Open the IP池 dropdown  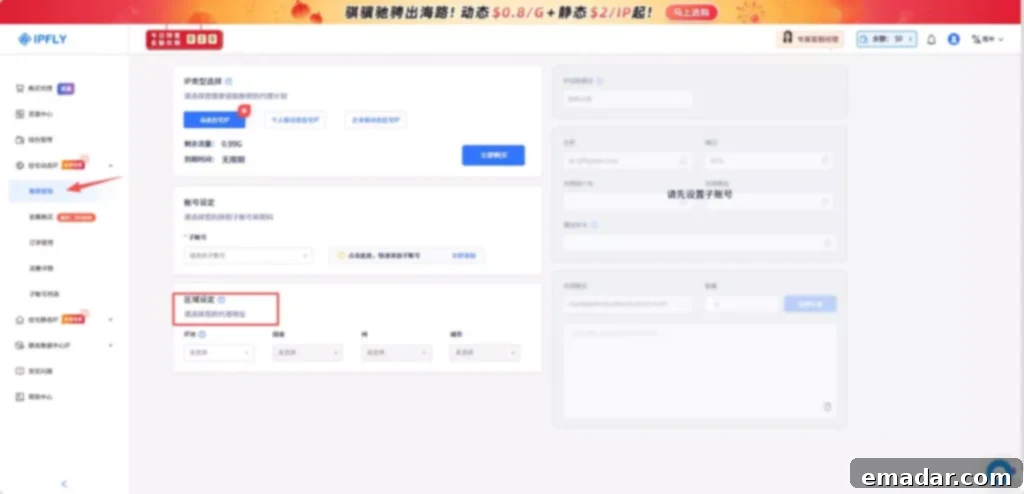(x=219, y=353)
